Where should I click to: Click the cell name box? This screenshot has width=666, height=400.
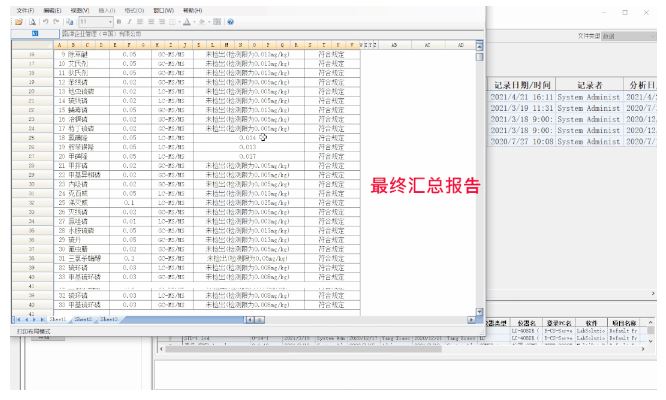coord(35,33)
